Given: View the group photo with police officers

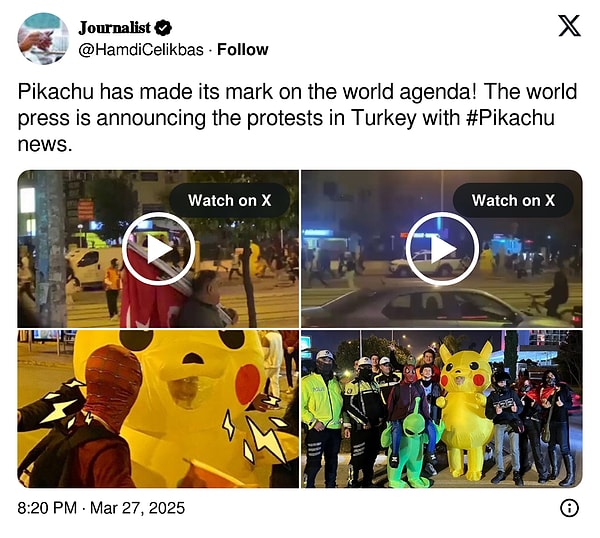Looking at the screenshot, I should pos(442,409).
